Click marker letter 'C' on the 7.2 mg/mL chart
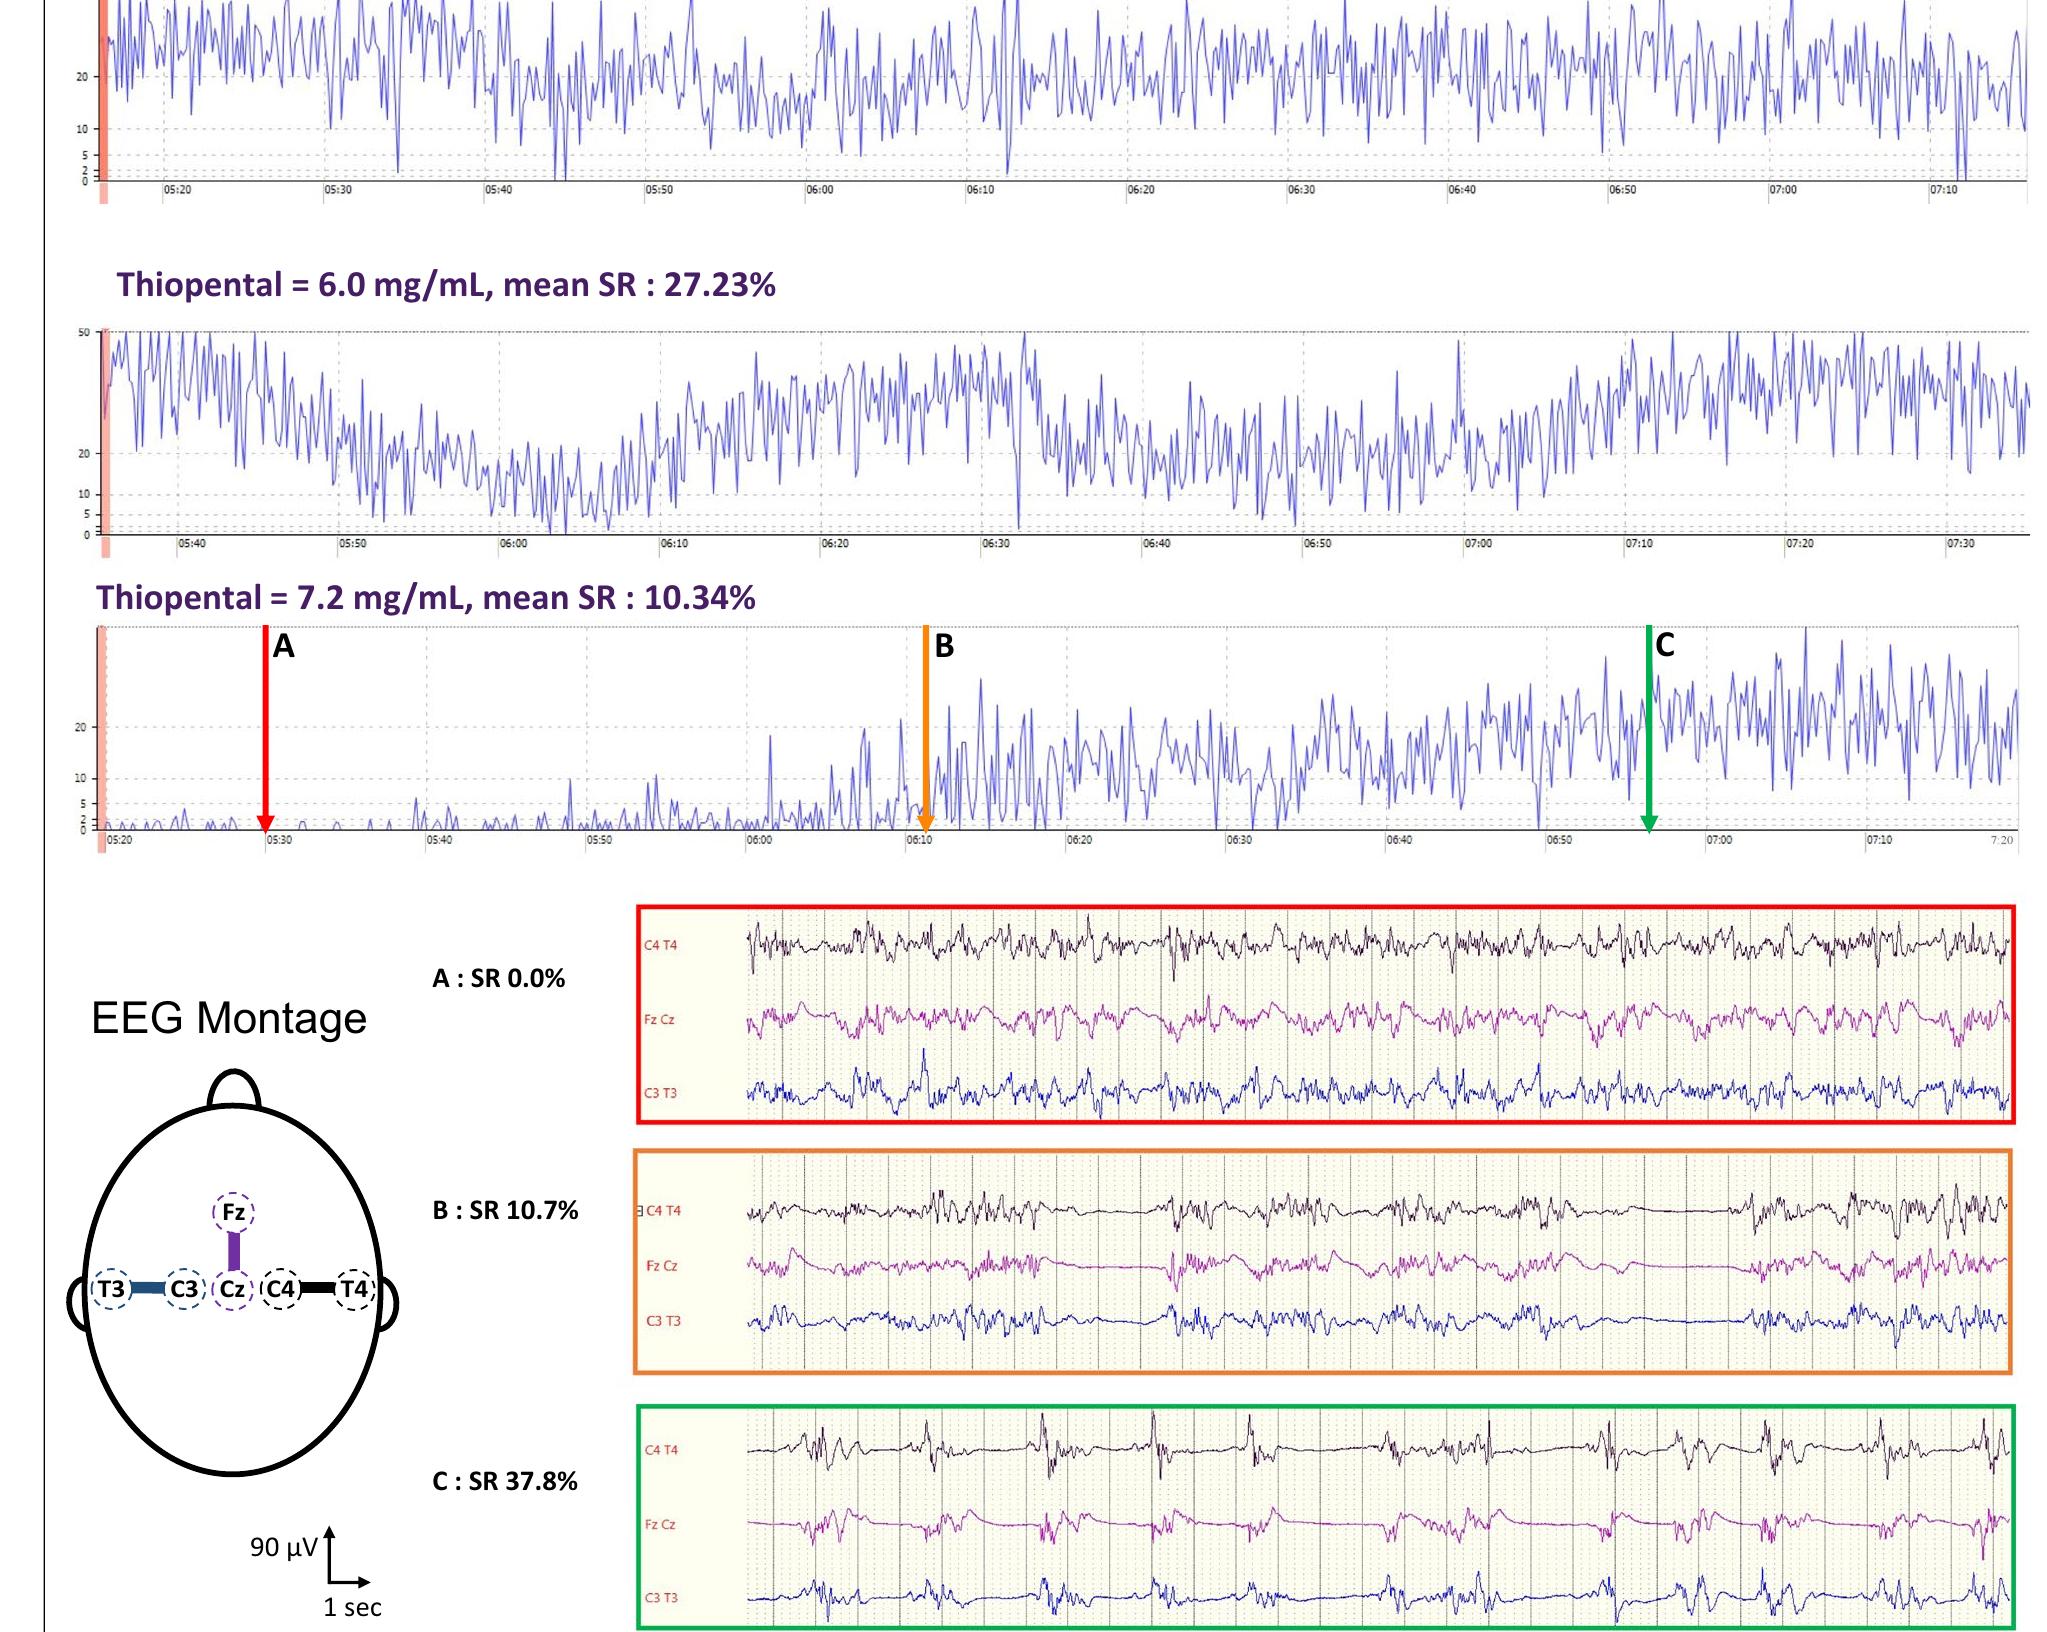 [1665, 645]
